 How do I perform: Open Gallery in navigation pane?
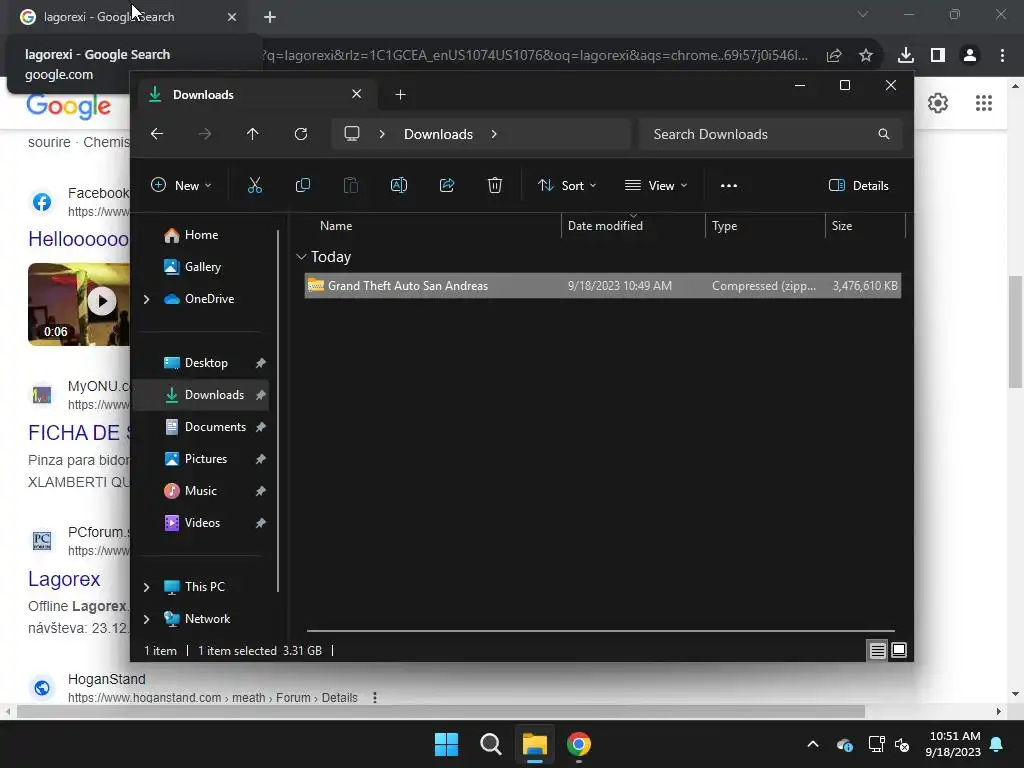pyautogui.click(x=202, y=267)
